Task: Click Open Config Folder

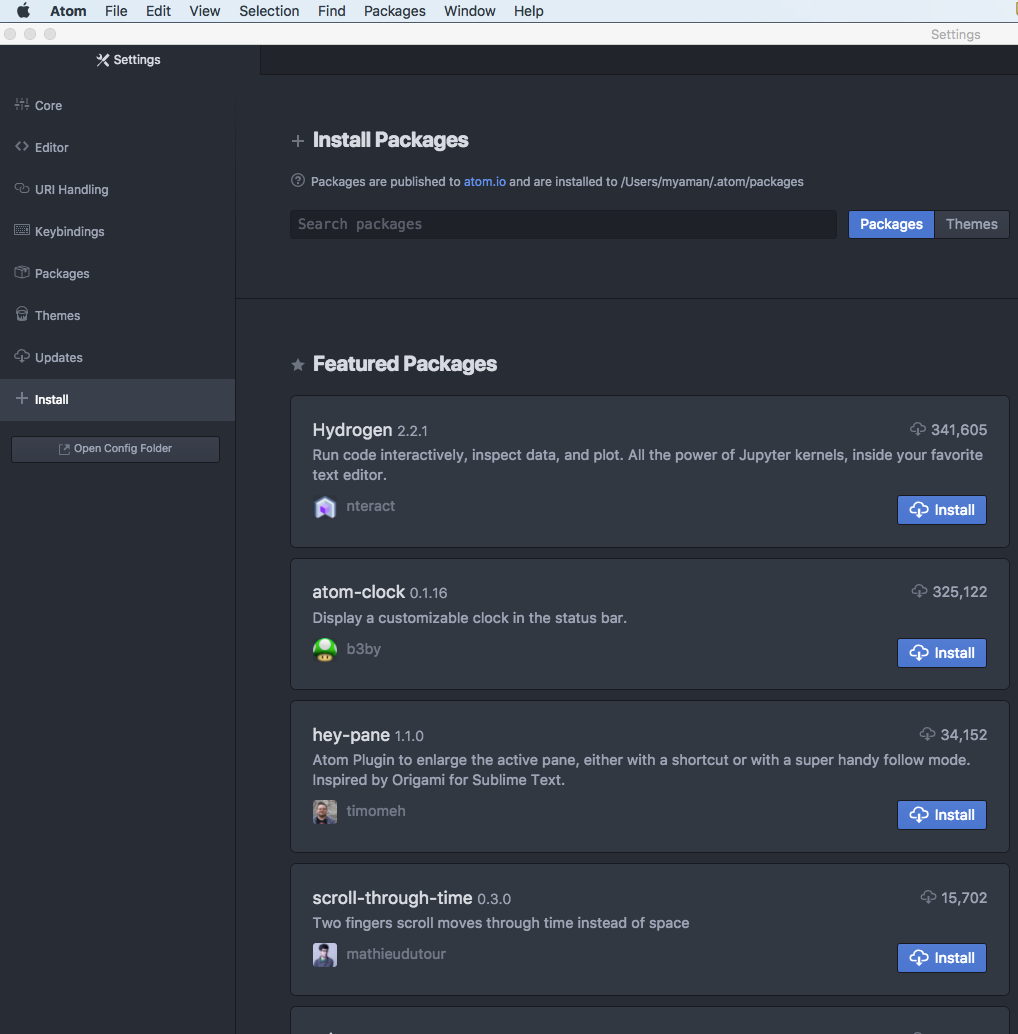Action: point(114,449)
